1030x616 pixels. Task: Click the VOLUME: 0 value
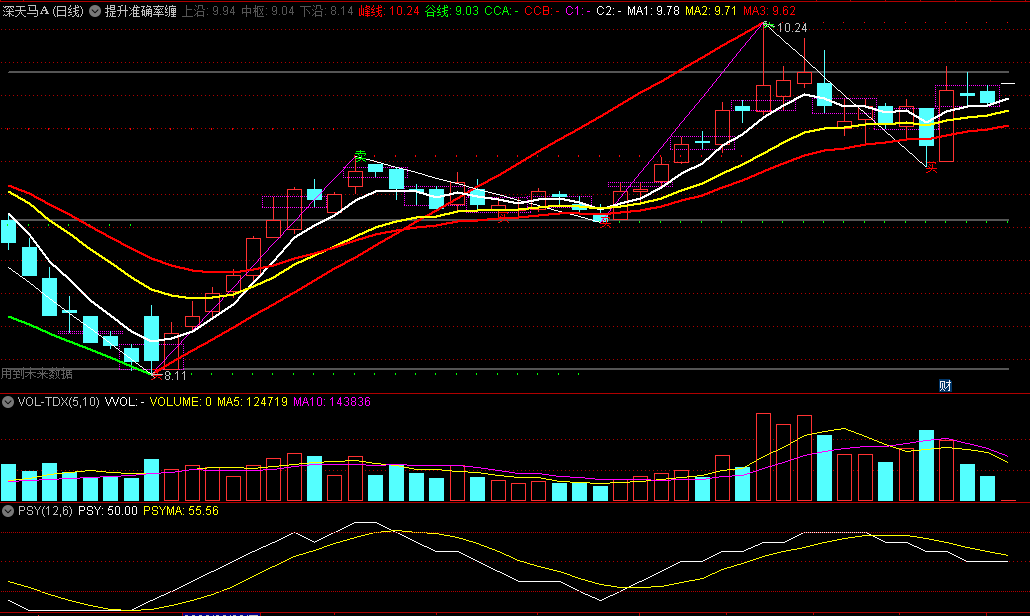(181, 402)
